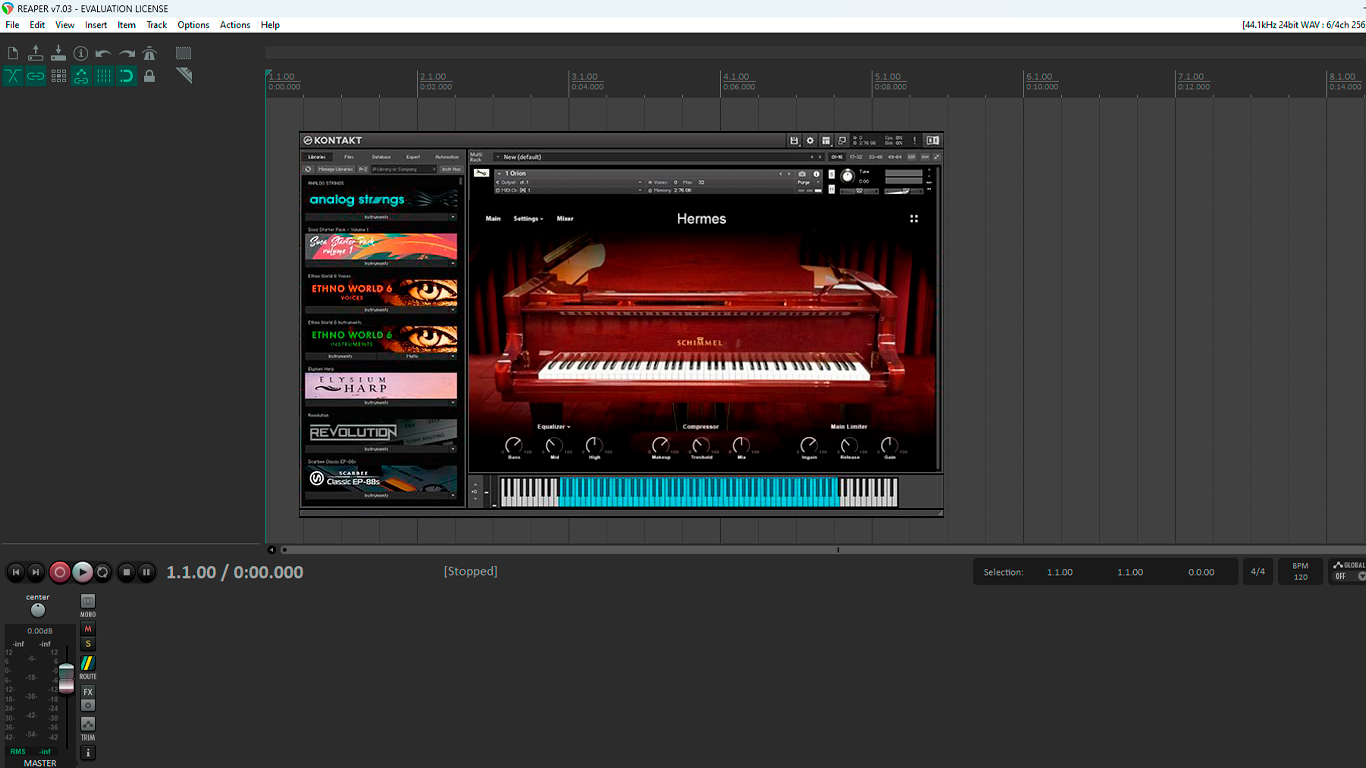The width and height of the screenshot is (1366, 768).
Task: Click the triangular ruler toolbar icon
Action: 183,76
